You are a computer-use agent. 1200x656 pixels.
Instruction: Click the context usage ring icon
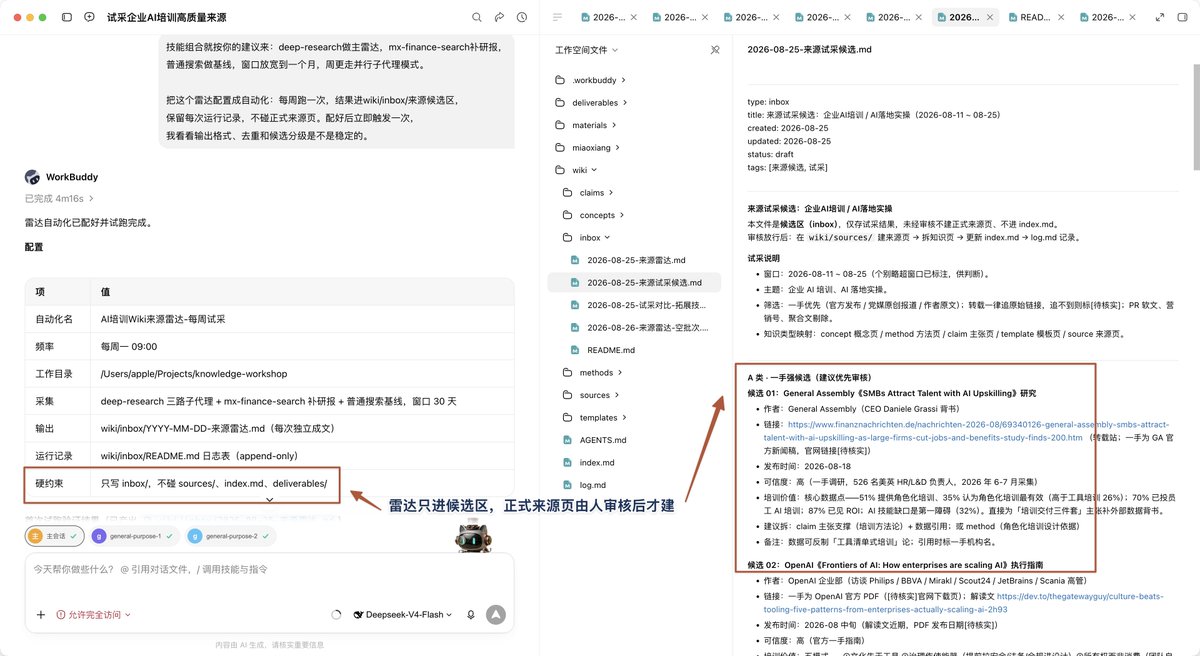[x=336, y=614]
